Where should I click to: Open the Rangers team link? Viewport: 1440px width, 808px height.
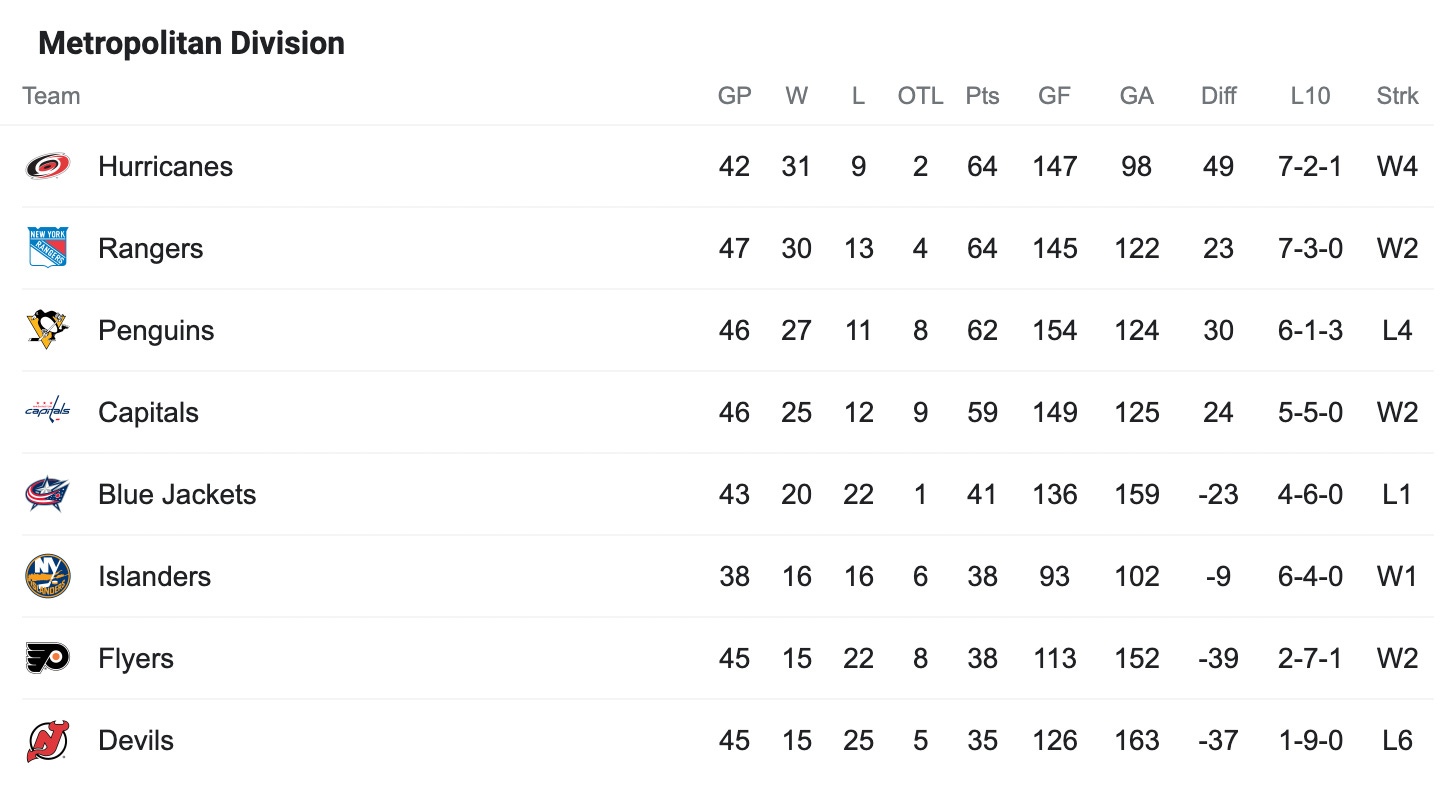tap(150, 249)
